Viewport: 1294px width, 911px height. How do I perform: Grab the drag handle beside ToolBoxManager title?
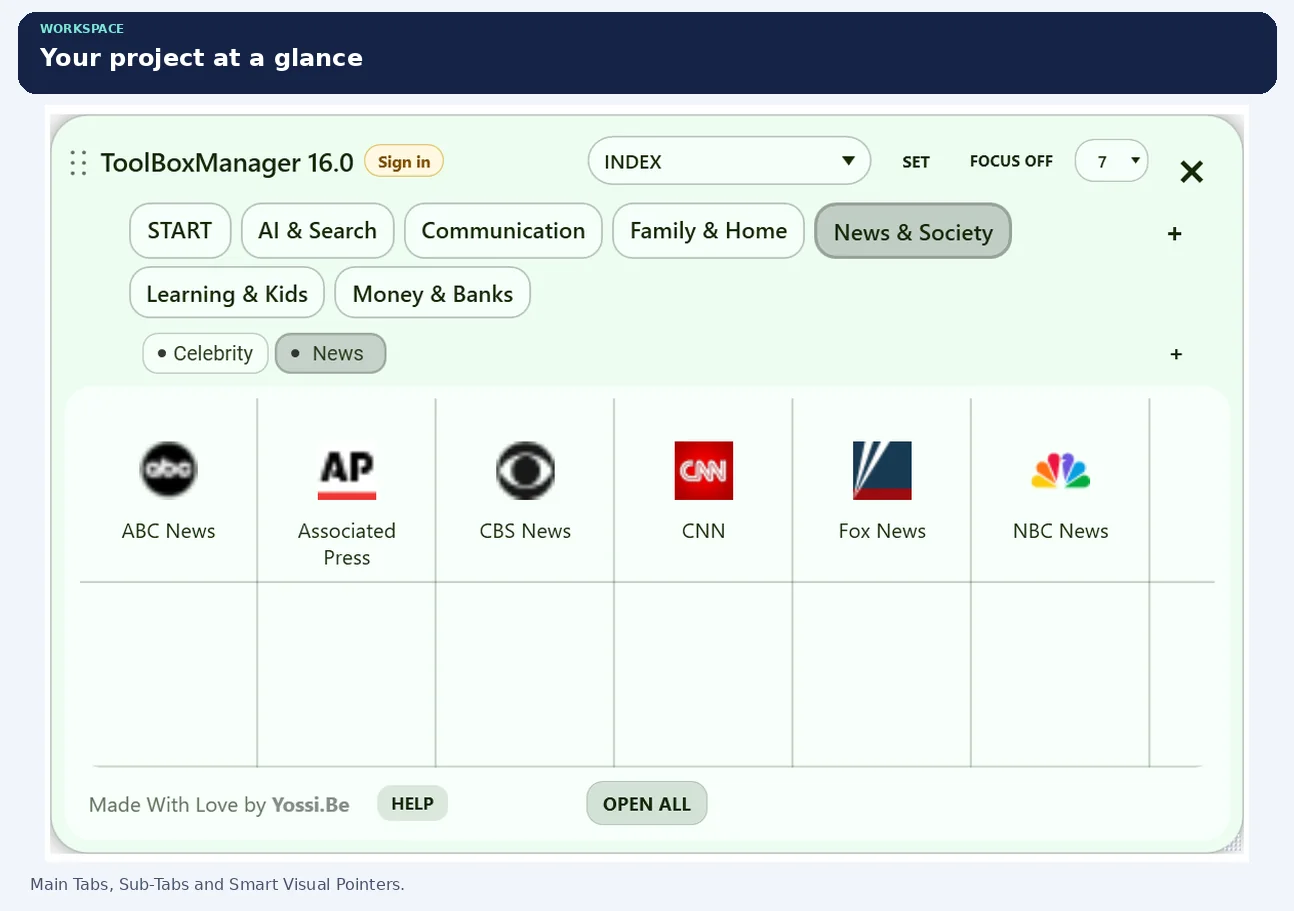click(x=78, y=163)
